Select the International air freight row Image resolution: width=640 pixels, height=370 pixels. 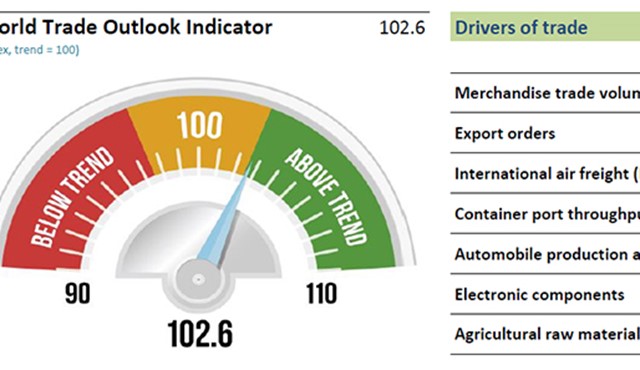[x=545, y=173]
